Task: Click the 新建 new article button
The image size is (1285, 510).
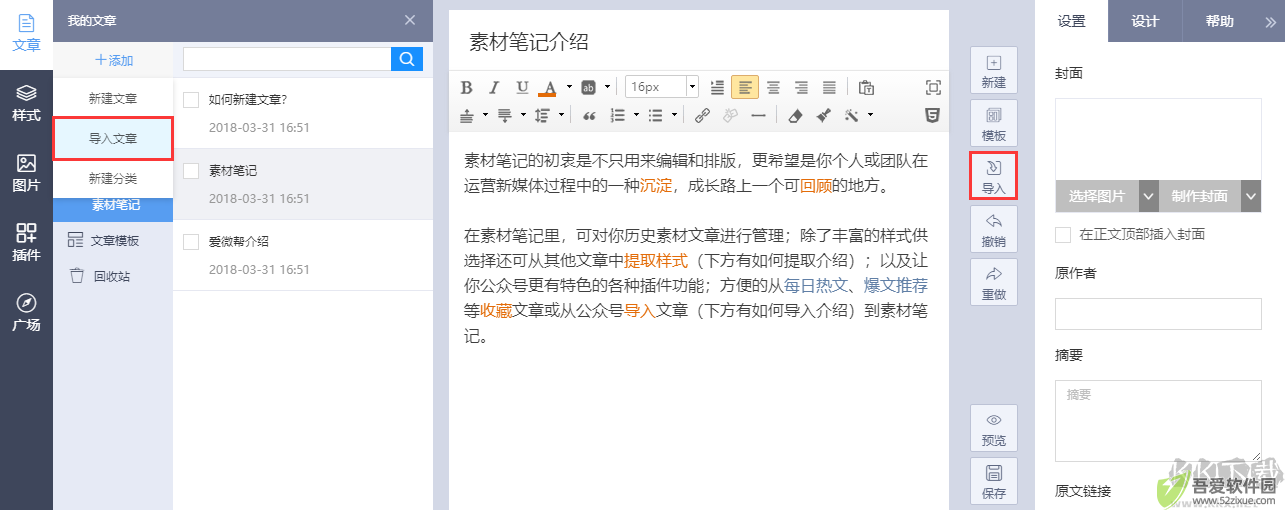Action: click(x=993, y=70)
